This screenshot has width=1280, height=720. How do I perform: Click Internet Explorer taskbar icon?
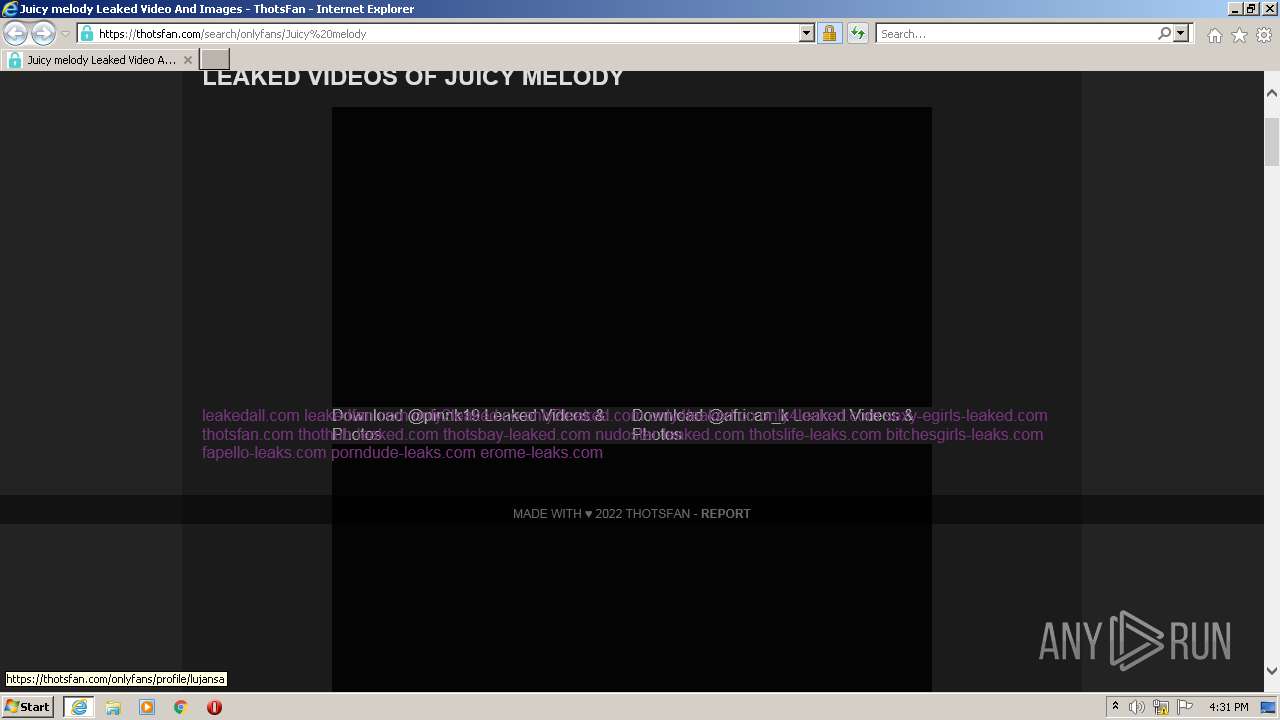click(x=78, y=707)
